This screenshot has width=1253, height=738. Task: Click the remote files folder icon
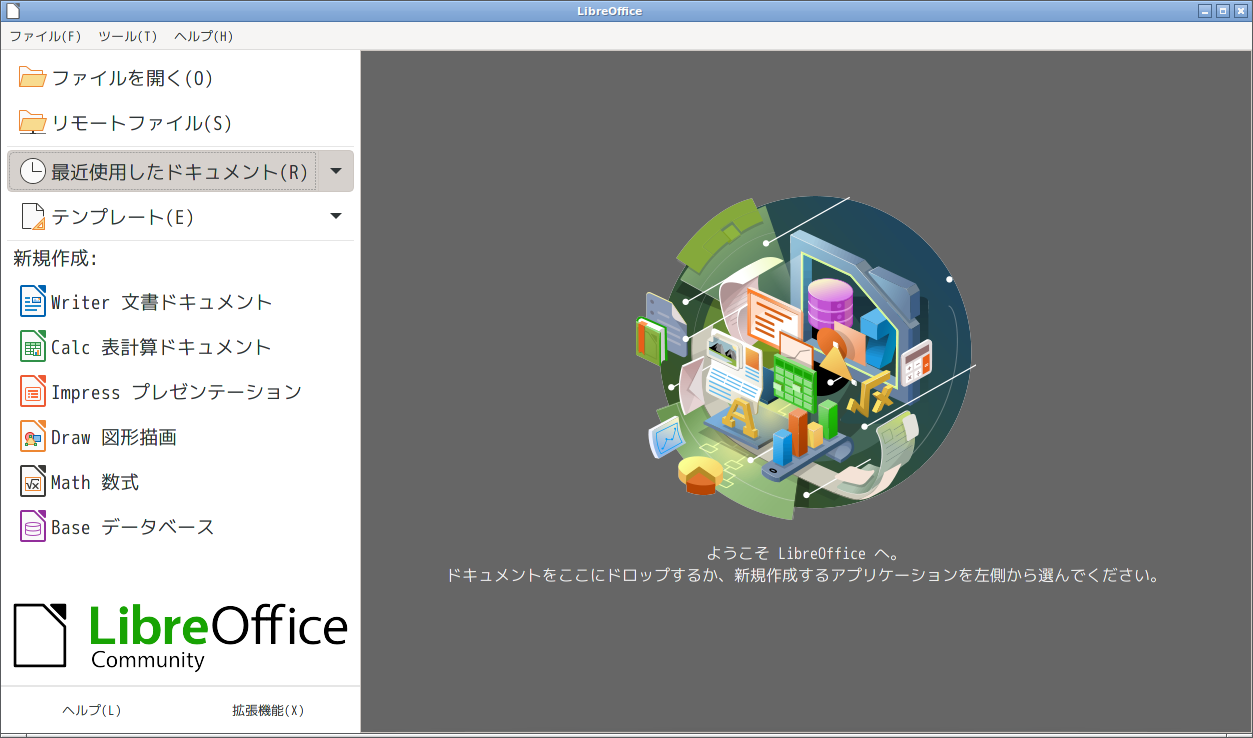tap(33, 123)
